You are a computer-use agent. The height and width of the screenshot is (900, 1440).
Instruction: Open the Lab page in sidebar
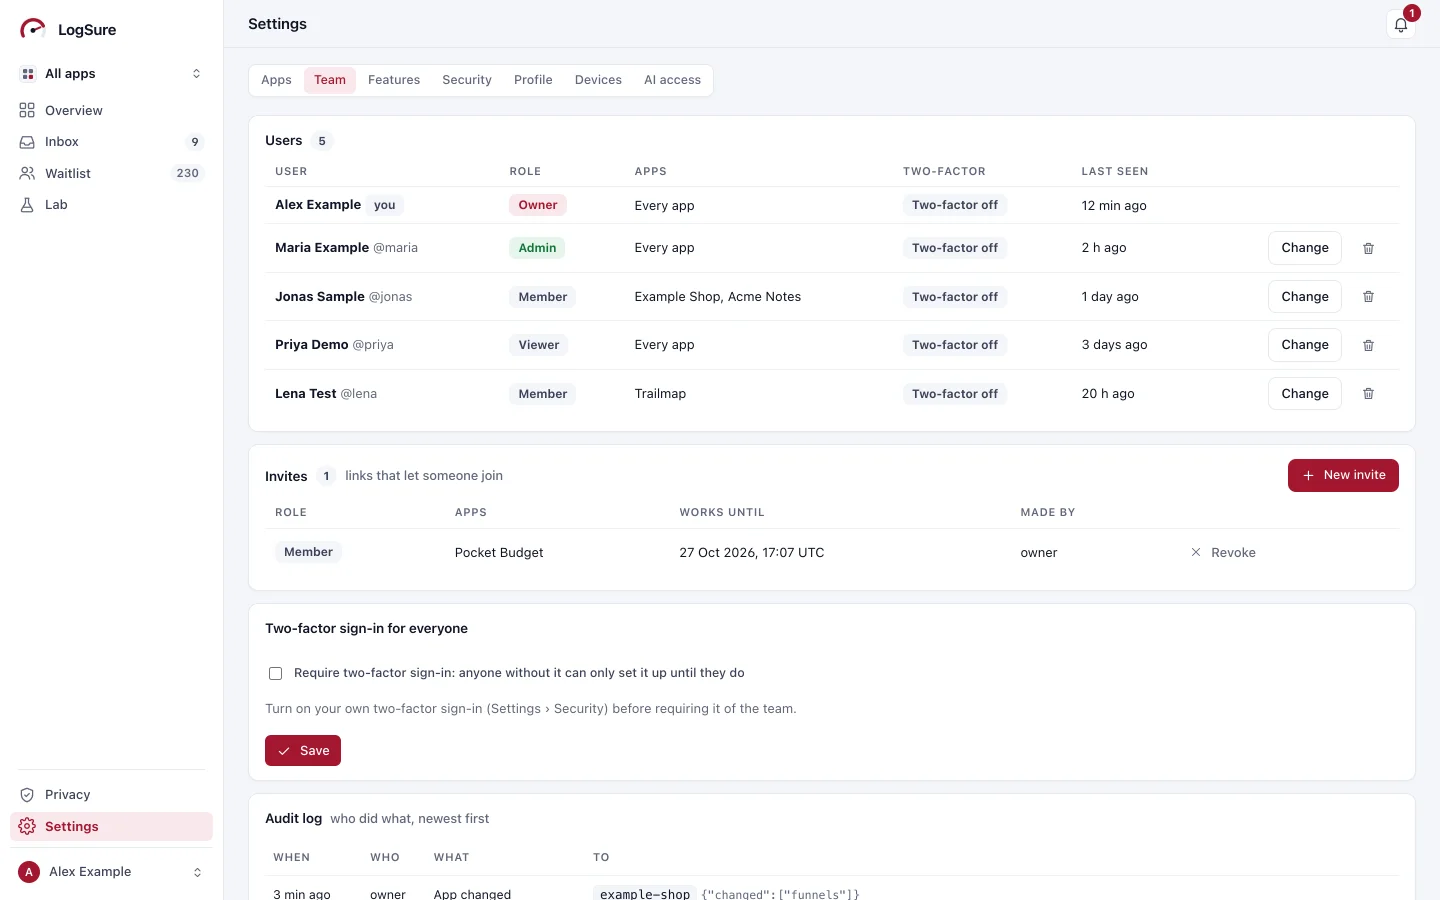[x=111, y=205]
